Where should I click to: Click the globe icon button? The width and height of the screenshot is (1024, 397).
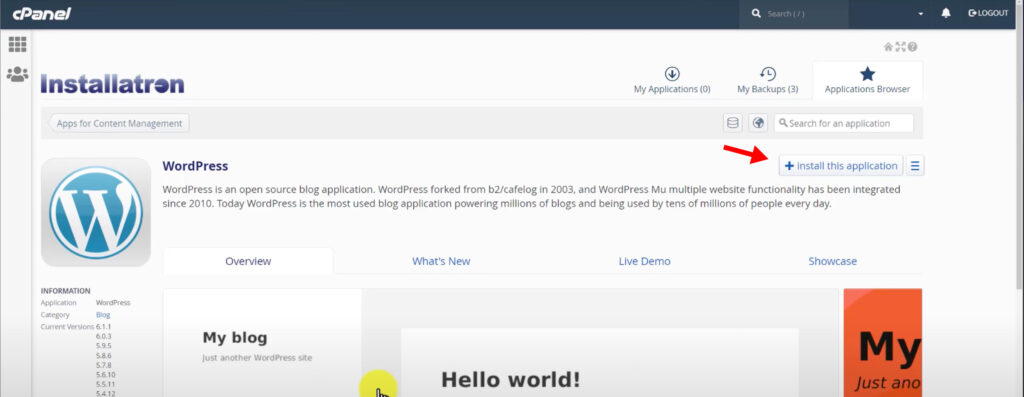click(x=758, y=123)
